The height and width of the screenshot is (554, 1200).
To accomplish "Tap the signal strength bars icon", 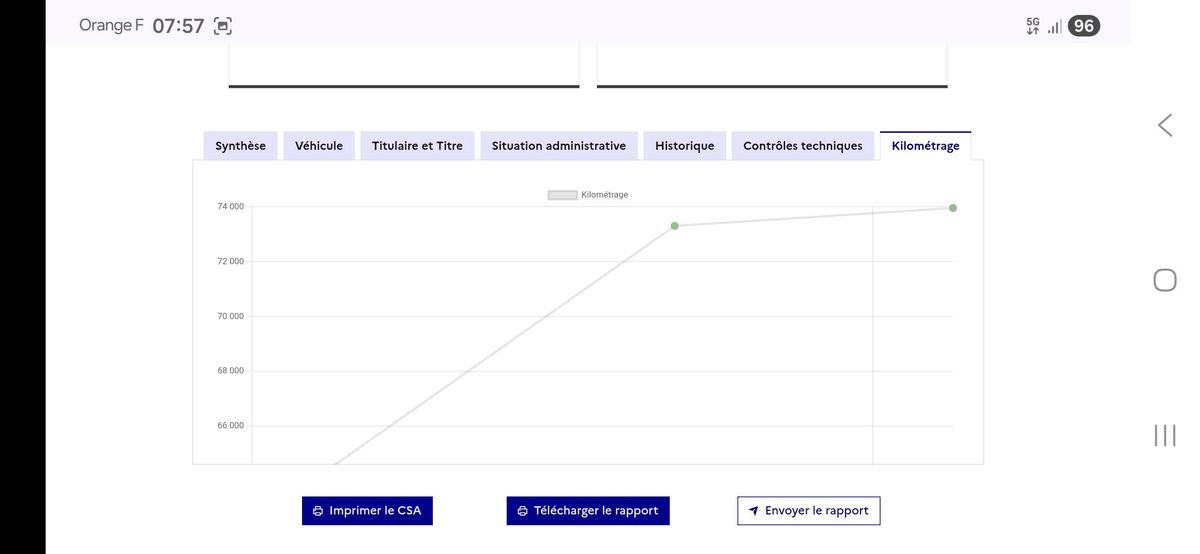I will pyautogui.click(x=1055, y=27).
